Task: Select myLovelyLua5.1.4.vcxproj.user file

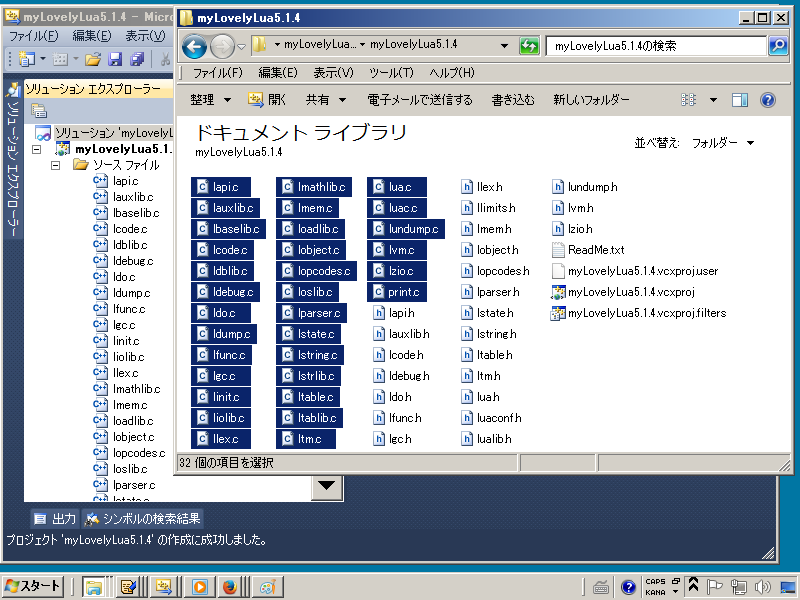Action: [x=635, y=271]
